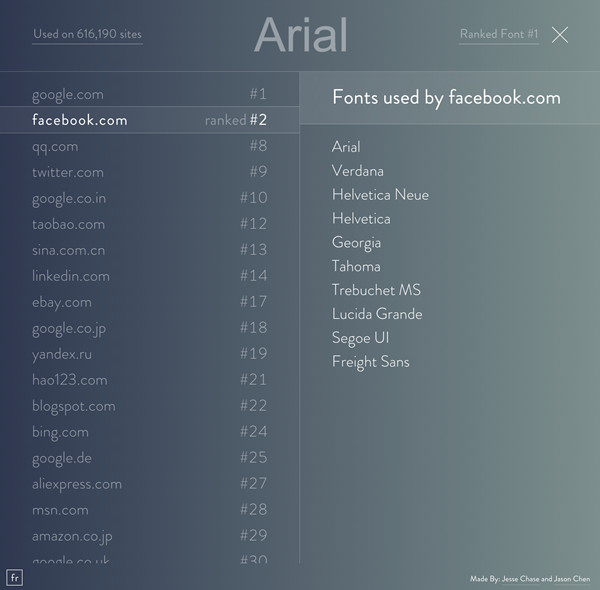Visit the Jesse Chase credit link
600x590 pixels.
[520, 579]
